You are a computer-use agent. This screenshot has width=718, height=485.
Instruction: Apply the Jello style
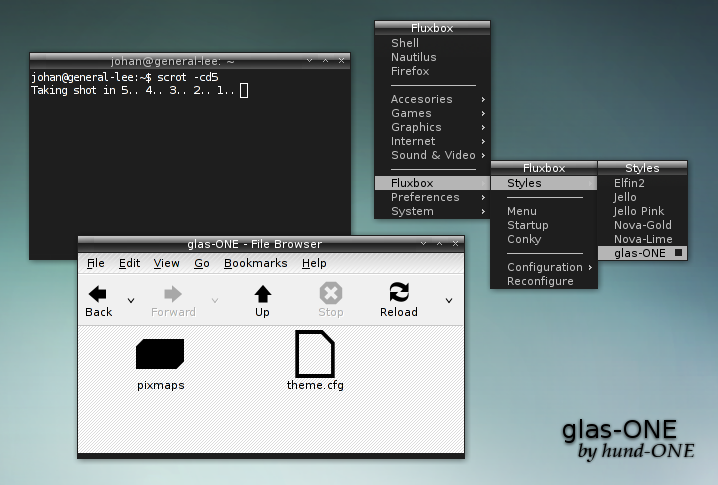(x=642, y=197)
